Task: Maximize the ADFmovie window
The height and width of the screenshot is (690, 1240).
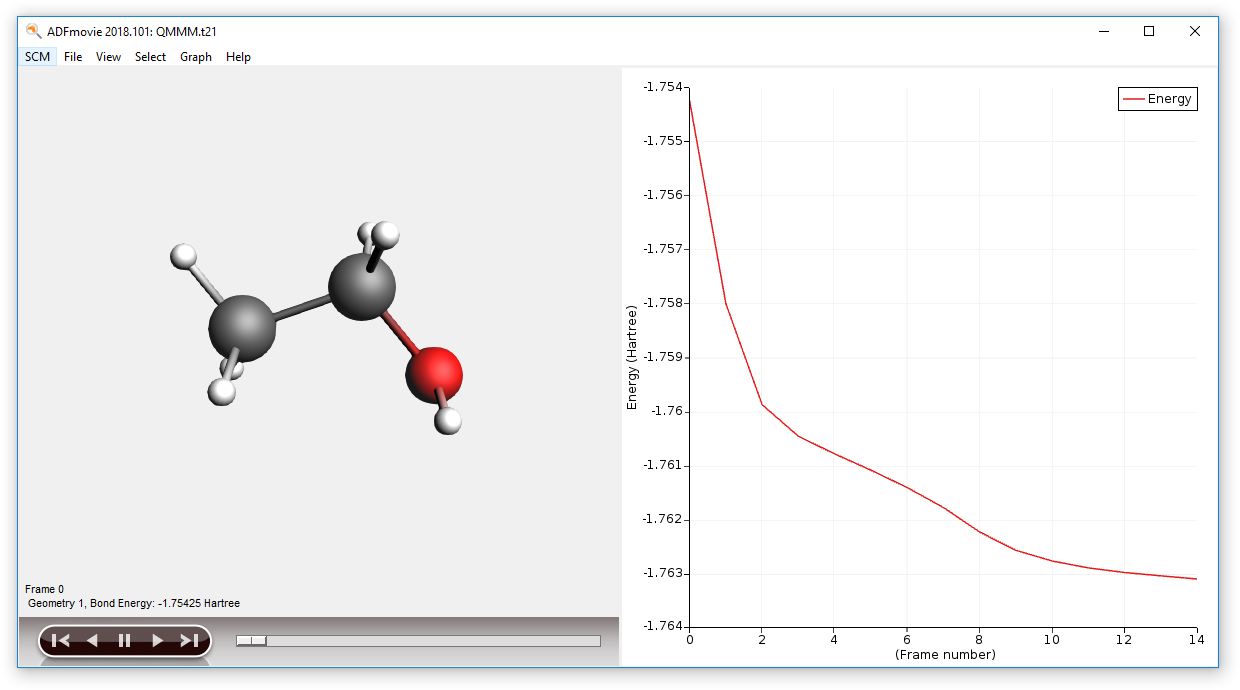Action: (1149, 31)
